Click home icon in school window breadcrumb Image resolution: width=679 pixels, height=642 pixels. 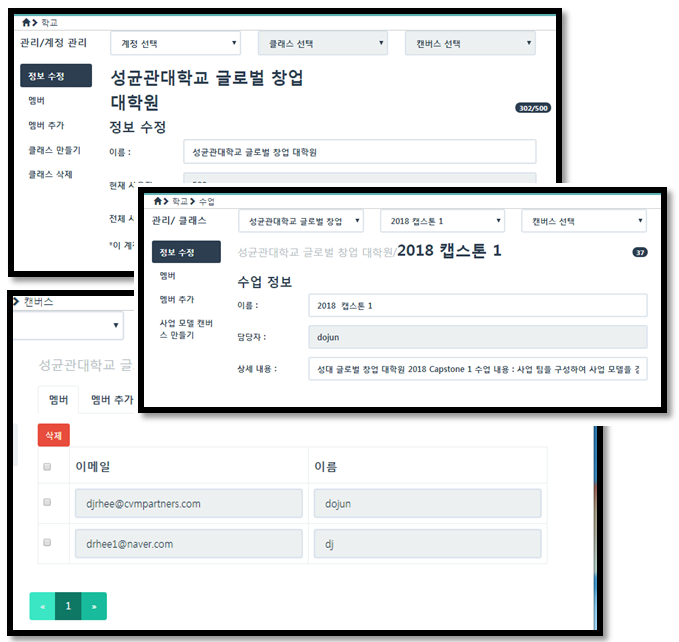tap(26, 22)
